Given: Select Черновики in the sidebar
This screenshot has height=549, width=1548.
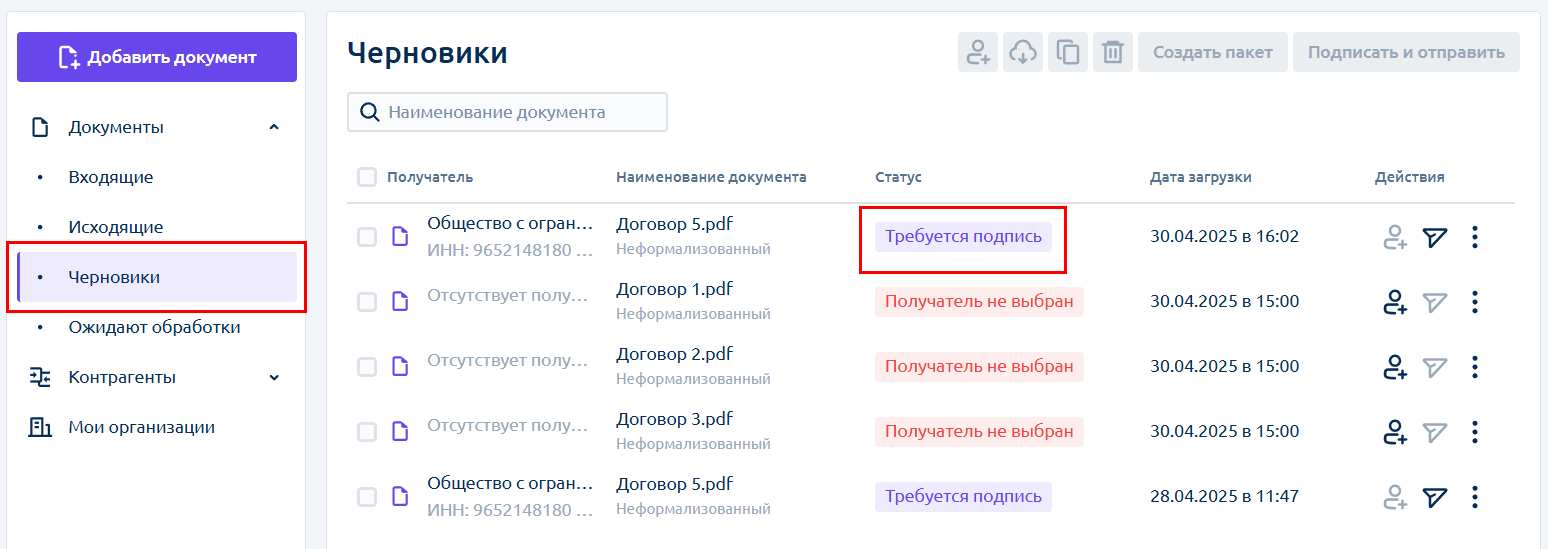Looking at the screenshot, I should tap(157, 277).
